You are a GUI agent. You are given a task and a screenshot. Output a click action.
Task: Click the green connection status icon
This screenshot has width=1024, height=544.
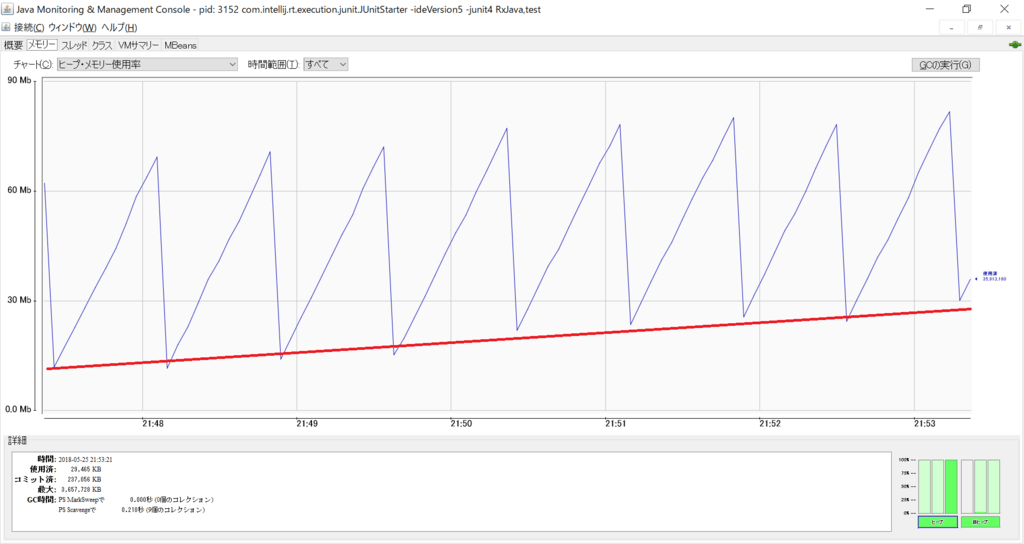1014,44
